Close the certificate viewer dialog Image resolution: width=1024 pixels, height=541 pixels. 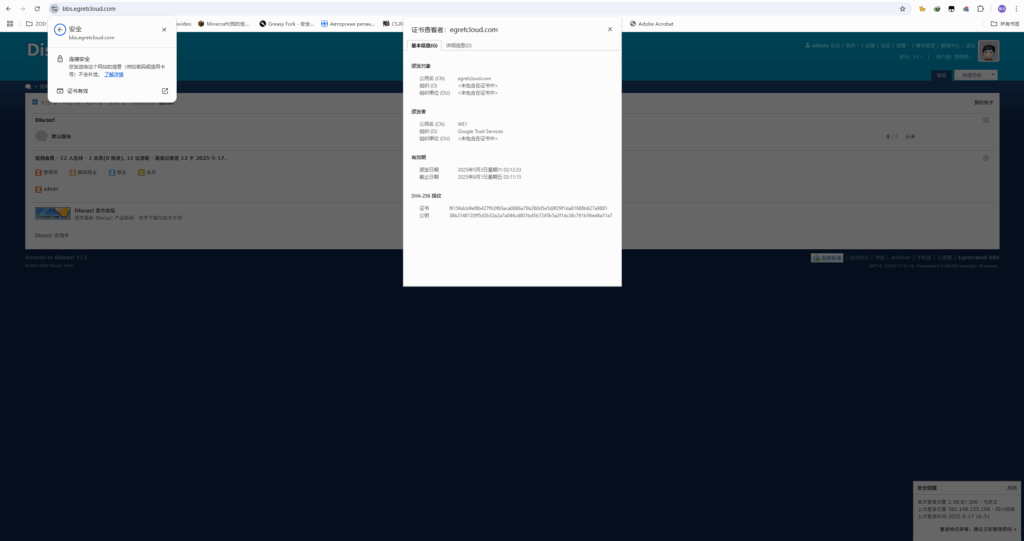(610, 29)
